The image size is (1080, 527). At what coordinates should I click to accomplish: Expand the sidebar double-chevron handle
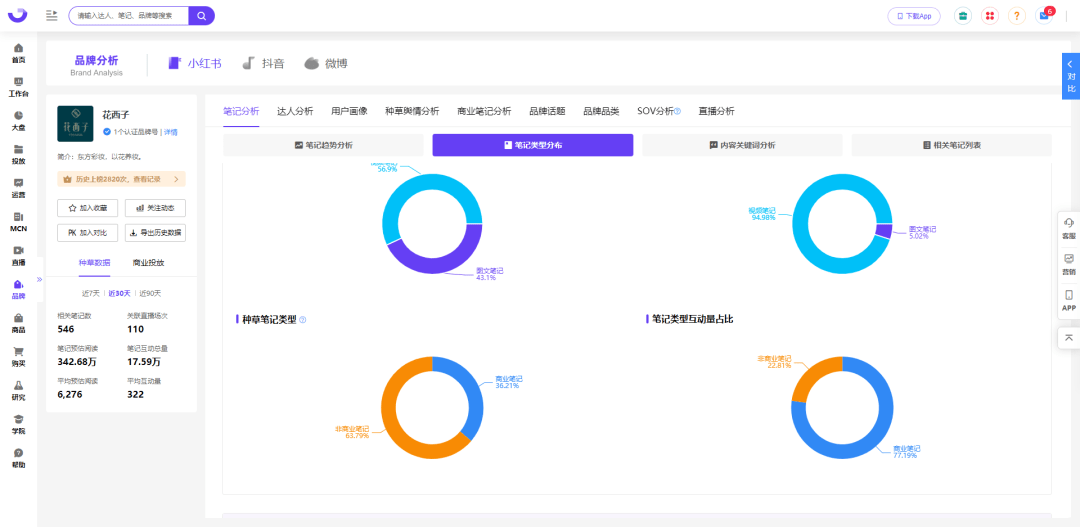click(39, 279)
